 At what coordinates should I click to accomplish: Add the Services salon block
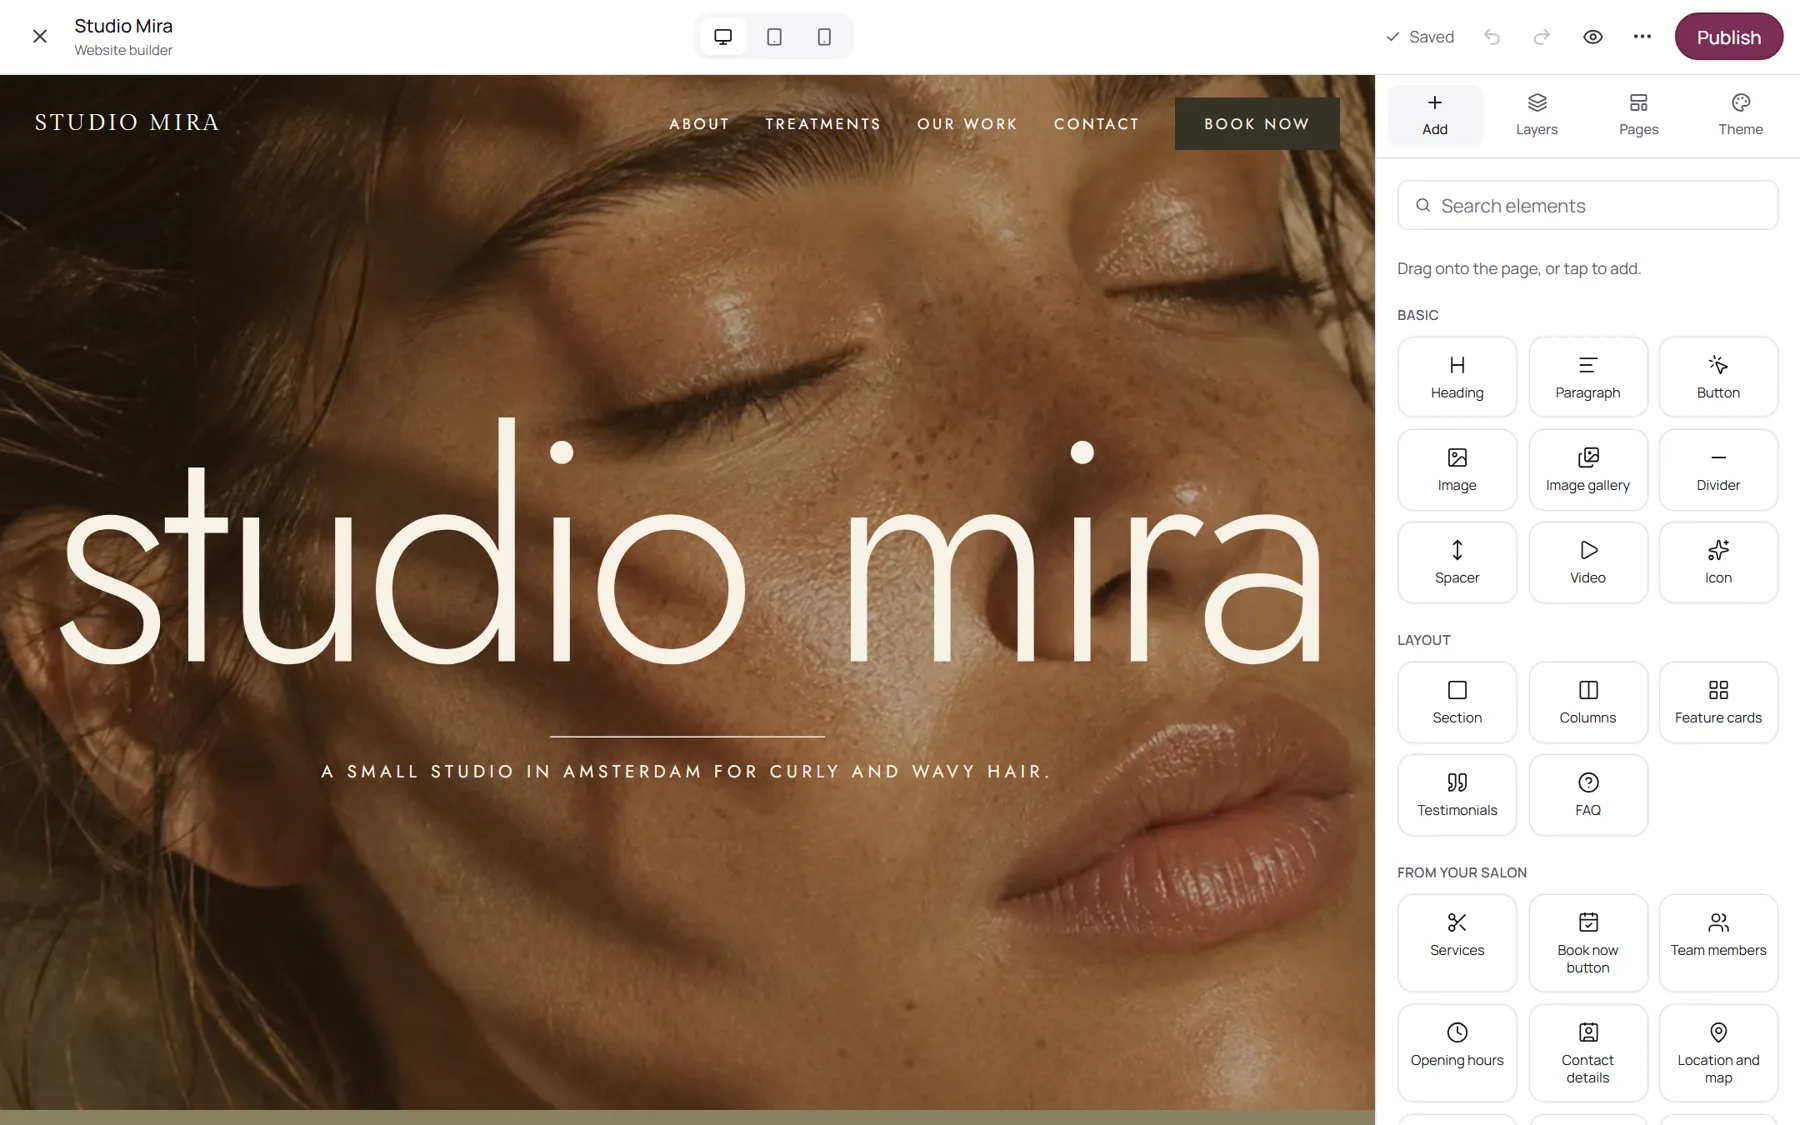1456,943
